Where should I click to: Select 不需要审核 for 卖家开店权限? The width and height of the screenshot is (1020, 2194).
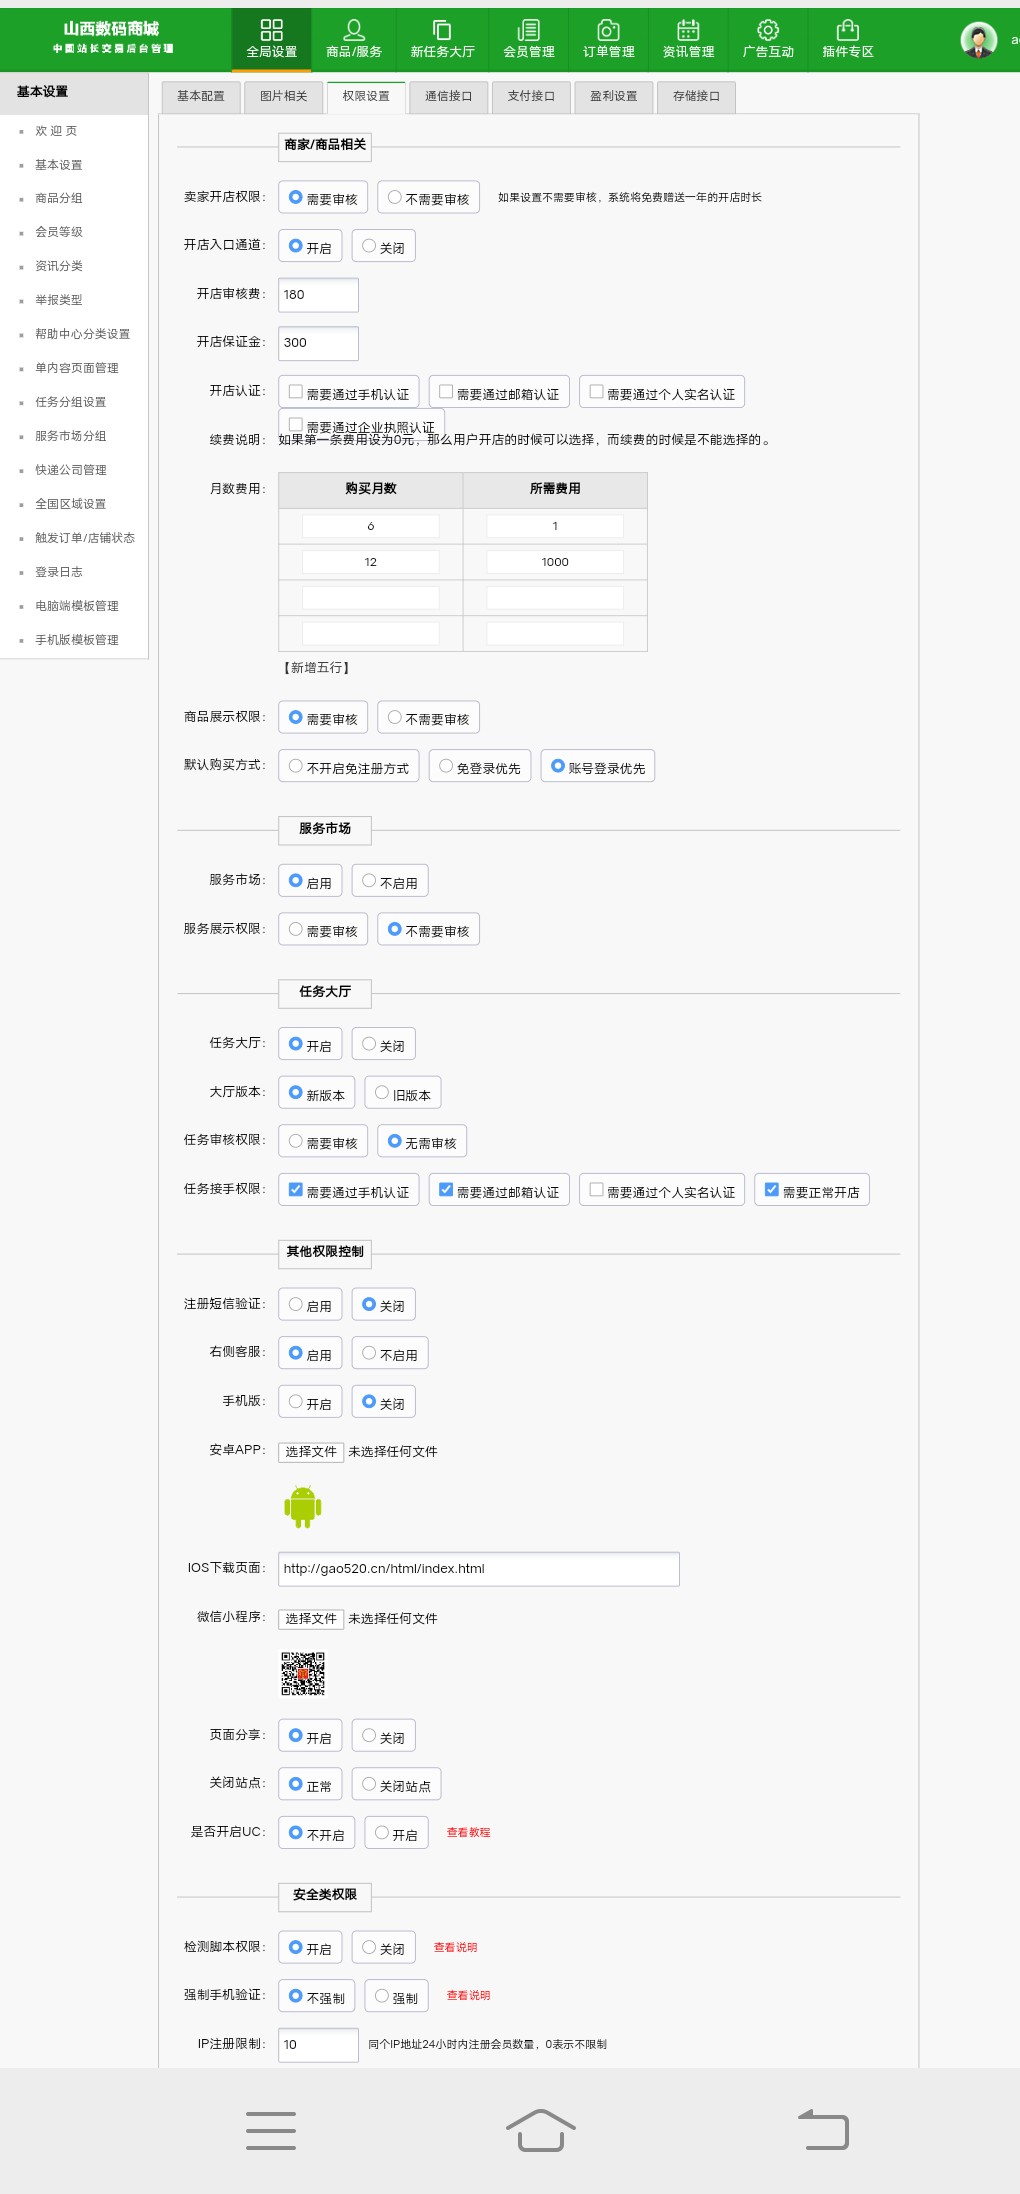pos(395,198)
